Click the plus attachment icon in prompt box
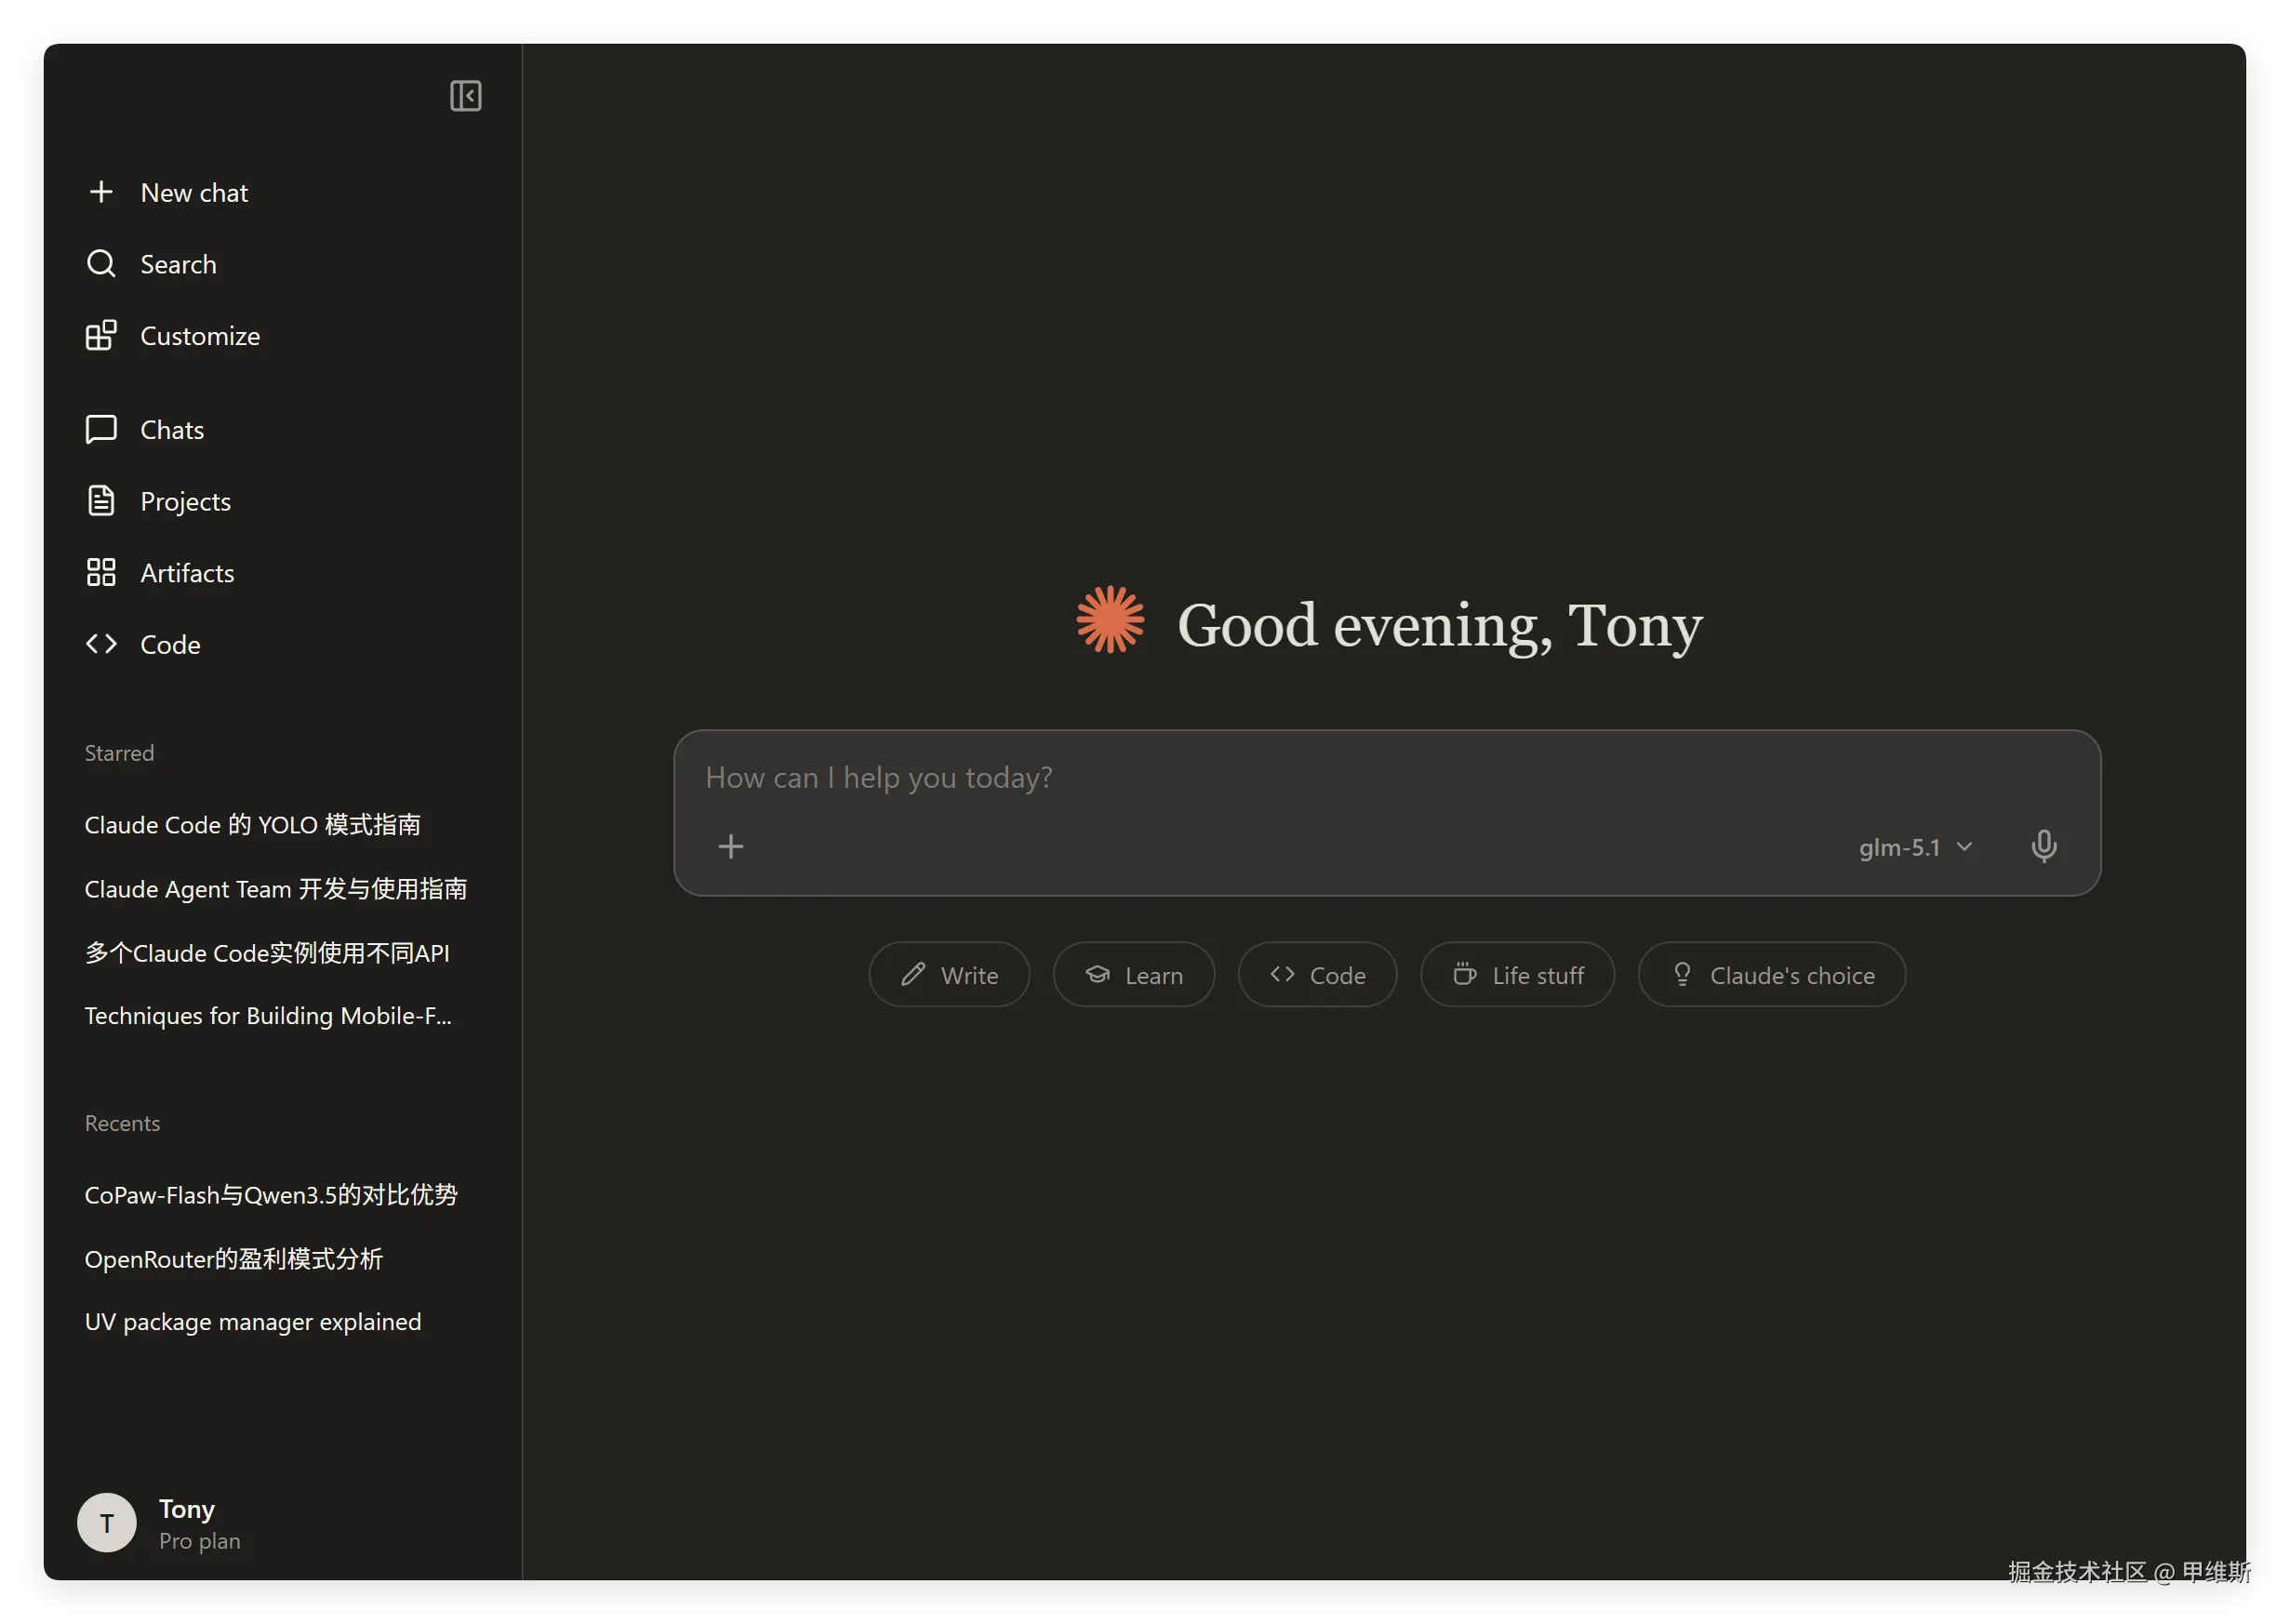 [x=731, y=847]
